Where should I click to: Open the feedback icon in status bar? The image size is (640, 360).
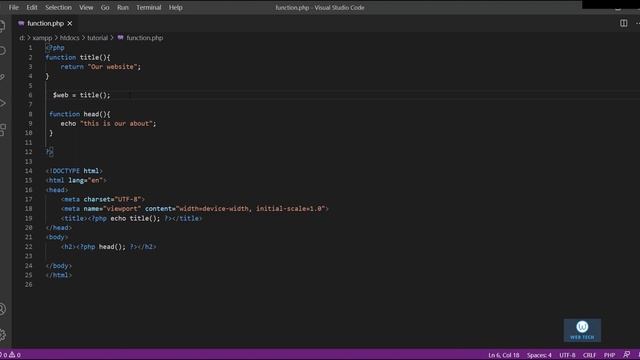pyautogui.click(x=626, y=355)
